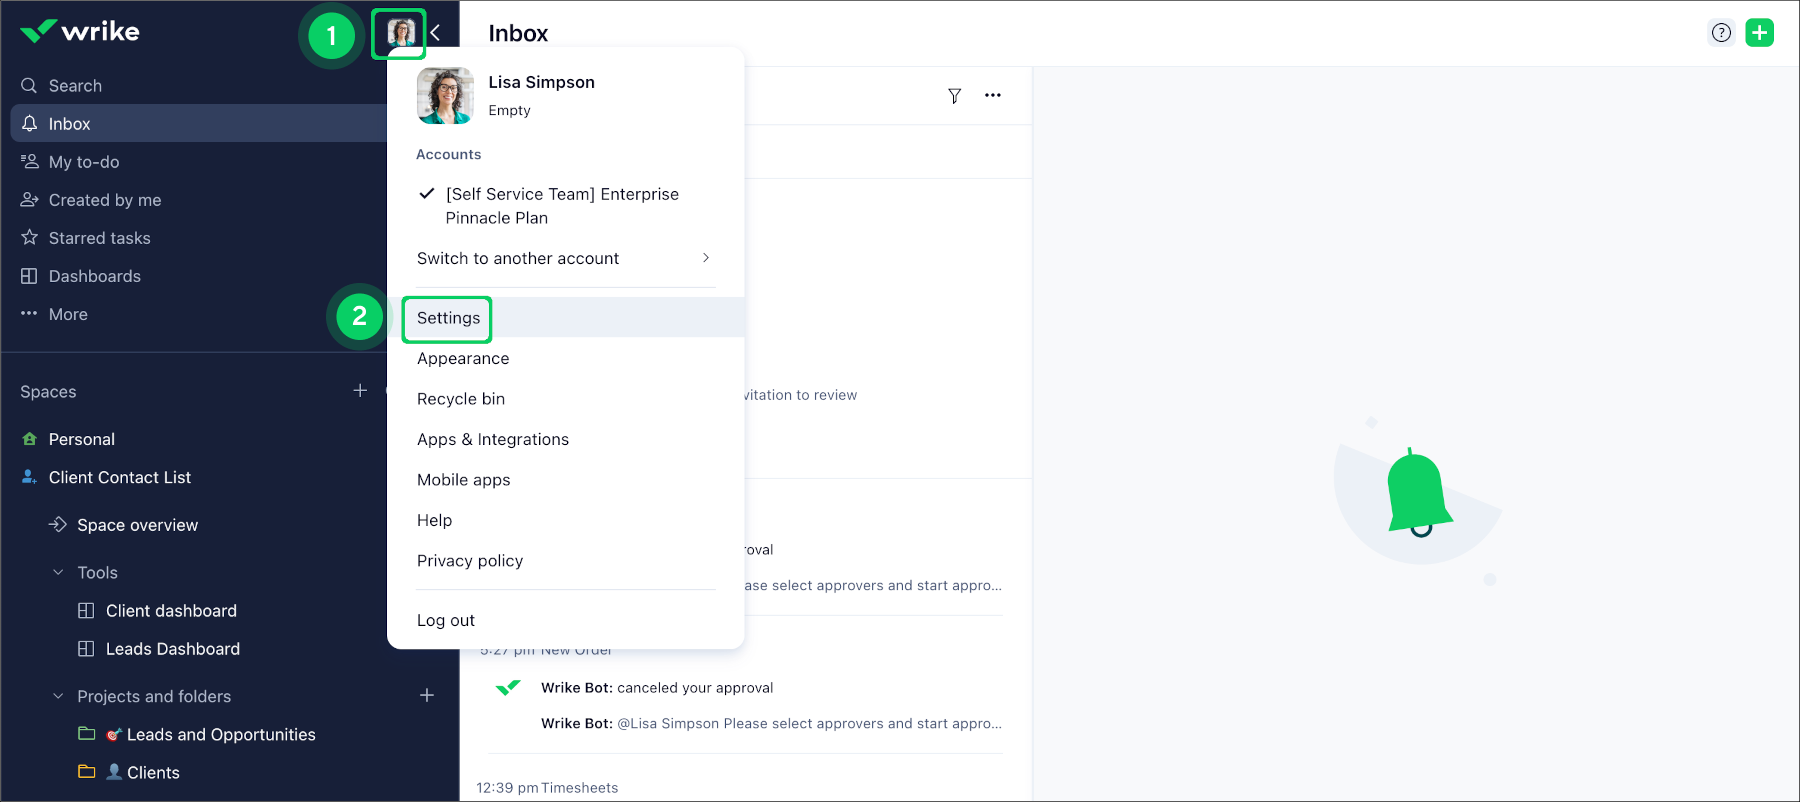This screenshot has height=802, width=1800.
Task: Click the Inbox bell icon in sidebar
Action: (x=29, y=124)
